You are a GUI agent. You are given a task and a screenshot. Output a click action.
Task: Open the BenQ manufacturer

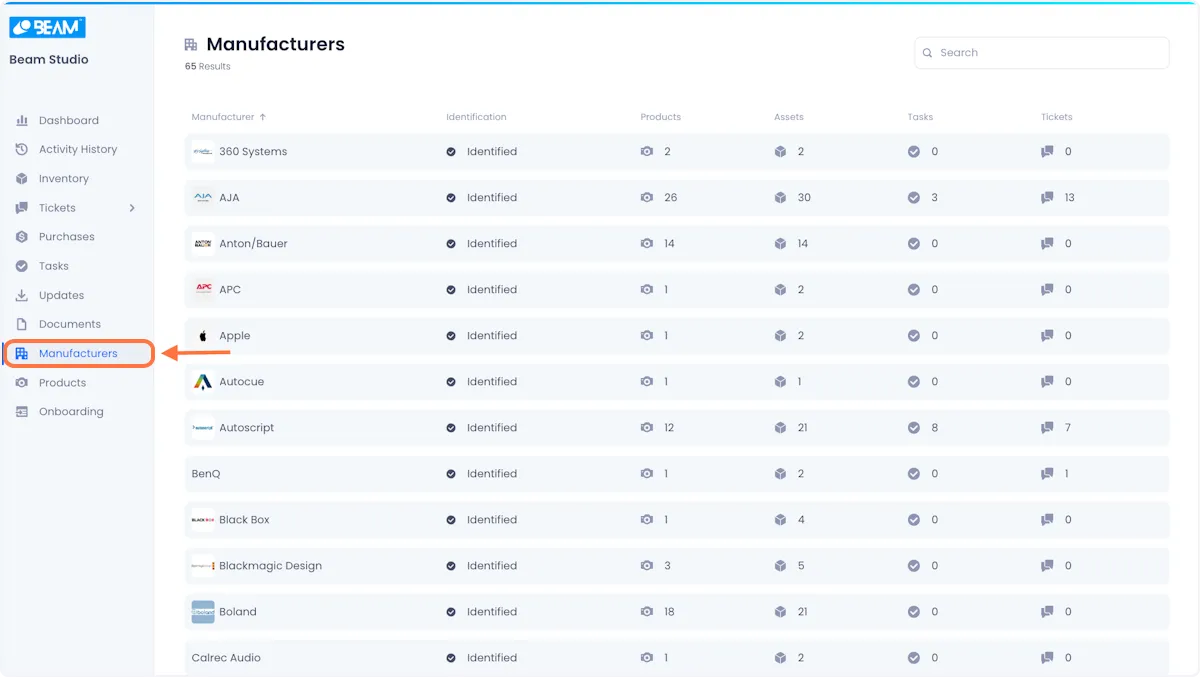pyautogui.click(x=677, y=474)
